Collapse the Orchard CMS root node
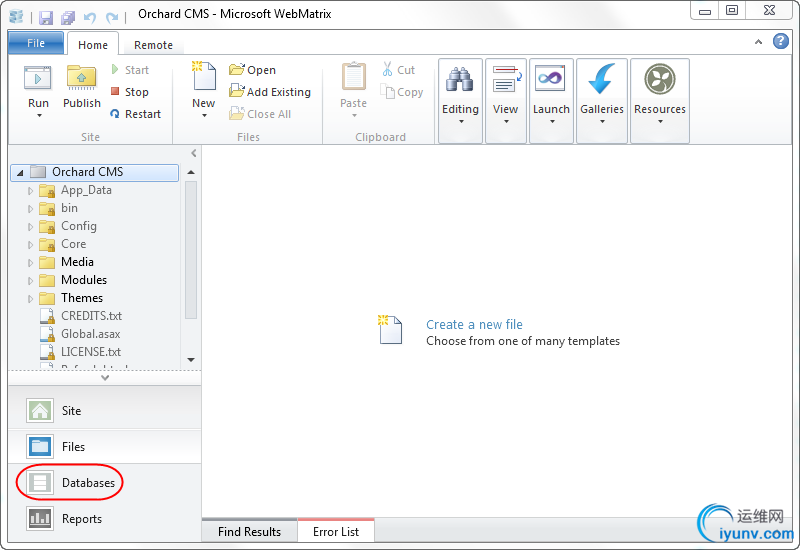This screenshot has height=550, width=800. [20, 173]
